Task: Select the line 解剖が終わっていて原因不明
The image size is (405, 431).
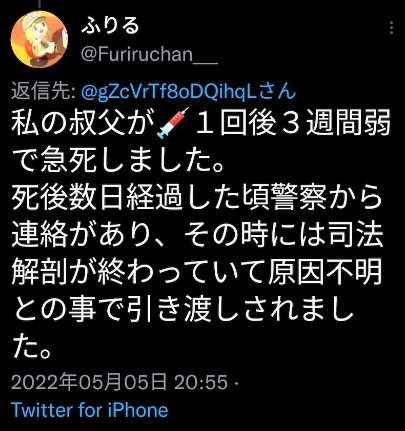Action: tap(197, 272)
